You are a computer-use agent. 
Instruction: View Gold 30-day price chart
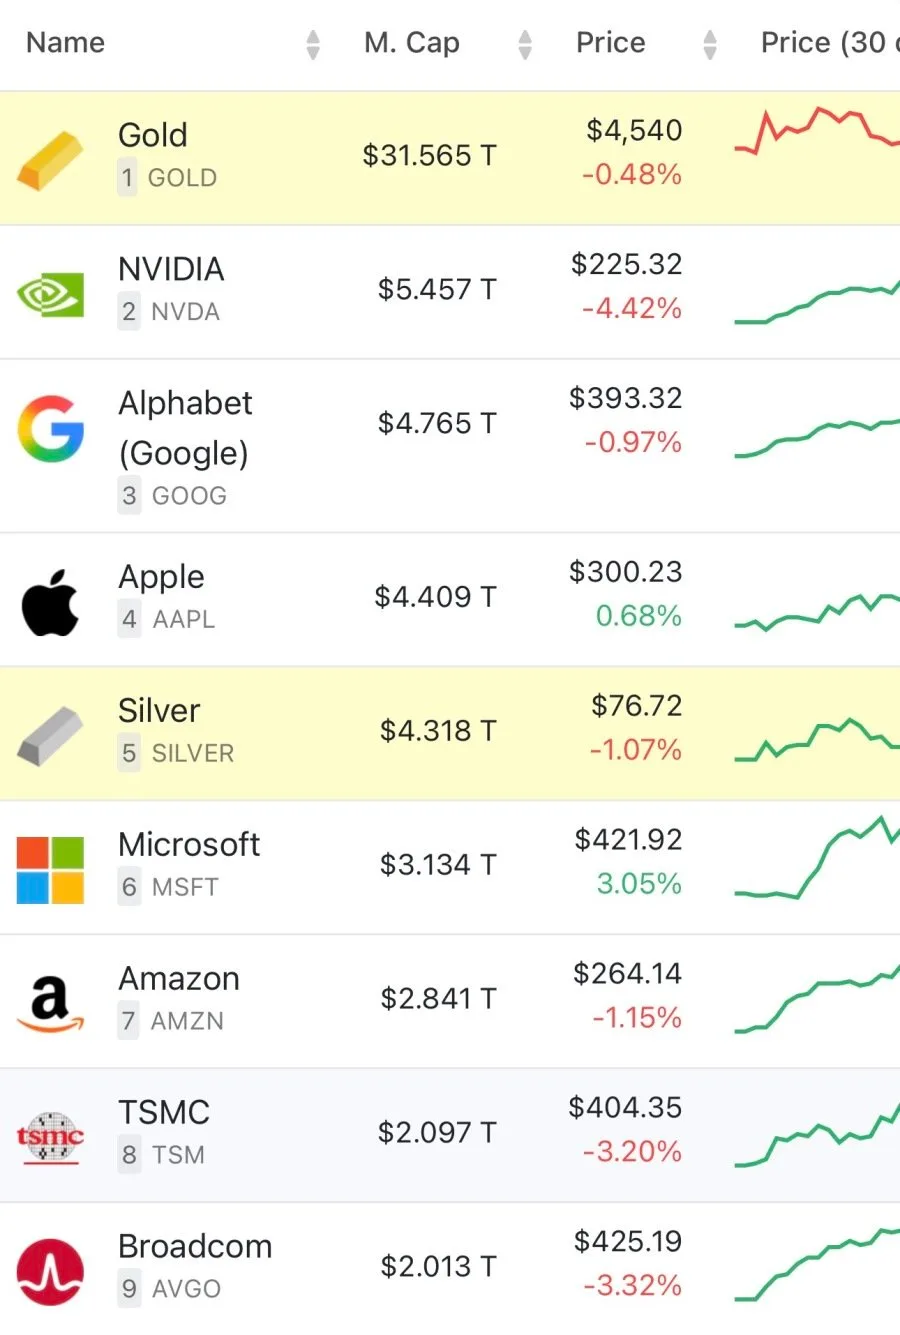click(817, 130)
